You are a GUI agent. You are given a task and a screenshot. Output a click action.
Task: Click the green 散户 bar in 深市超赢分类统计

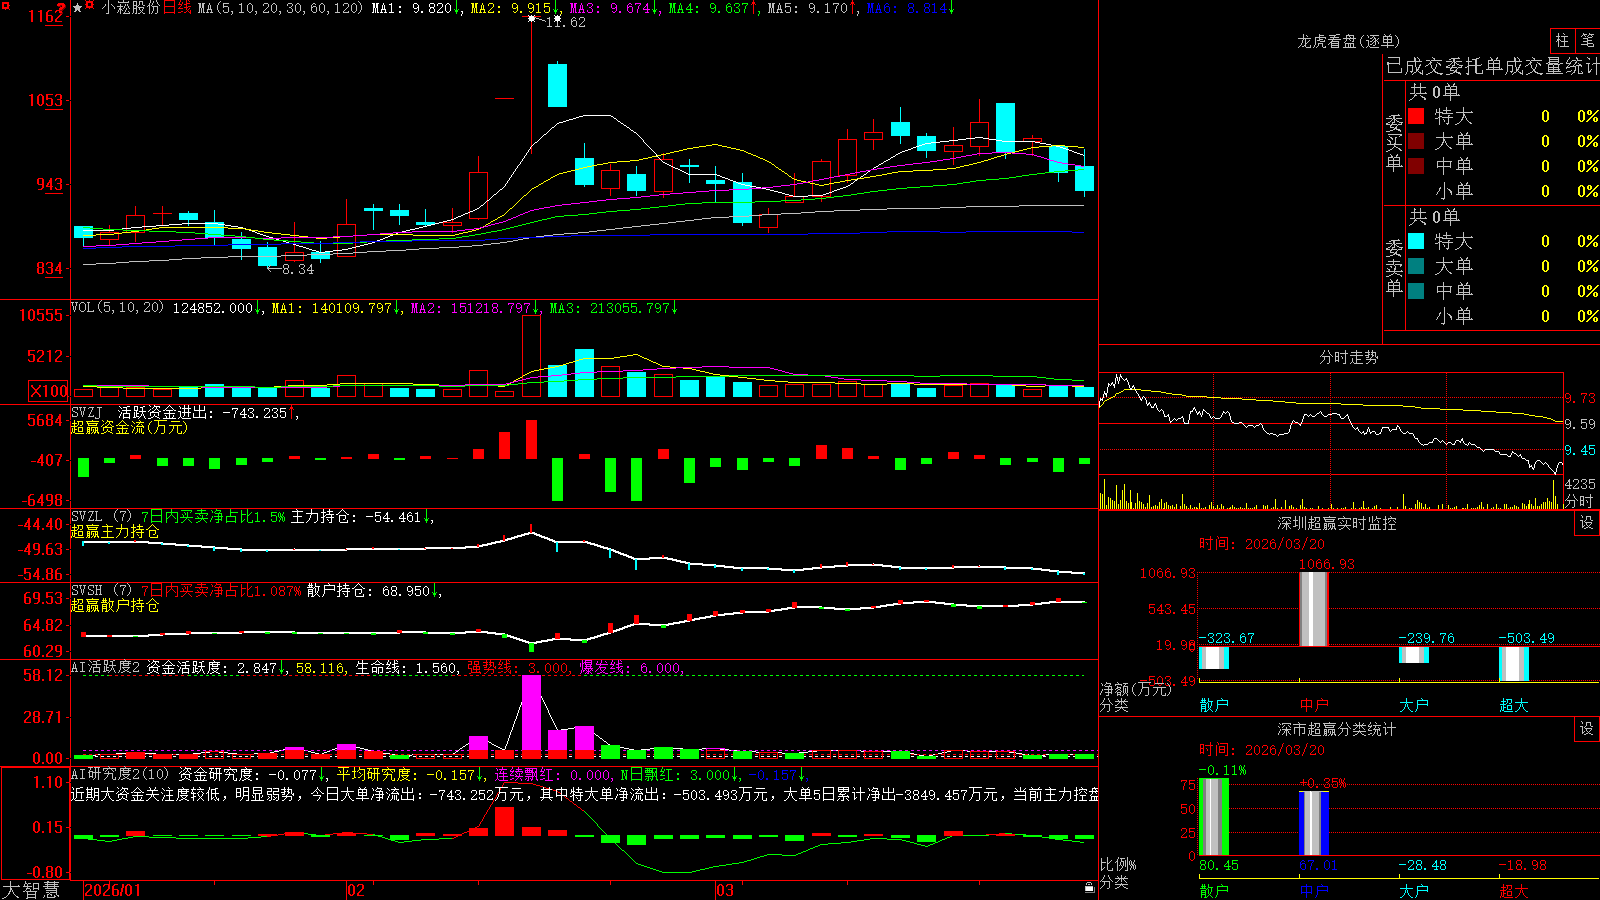(x=1213, y=817)
